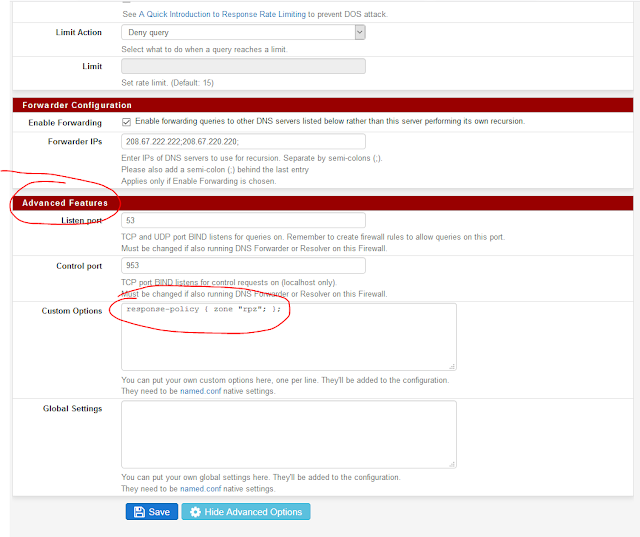Image resolution: width=640 pixels, height=537 pixels.
Task: Focus the Forwarder IPs text field
Action: coord(243,143)
